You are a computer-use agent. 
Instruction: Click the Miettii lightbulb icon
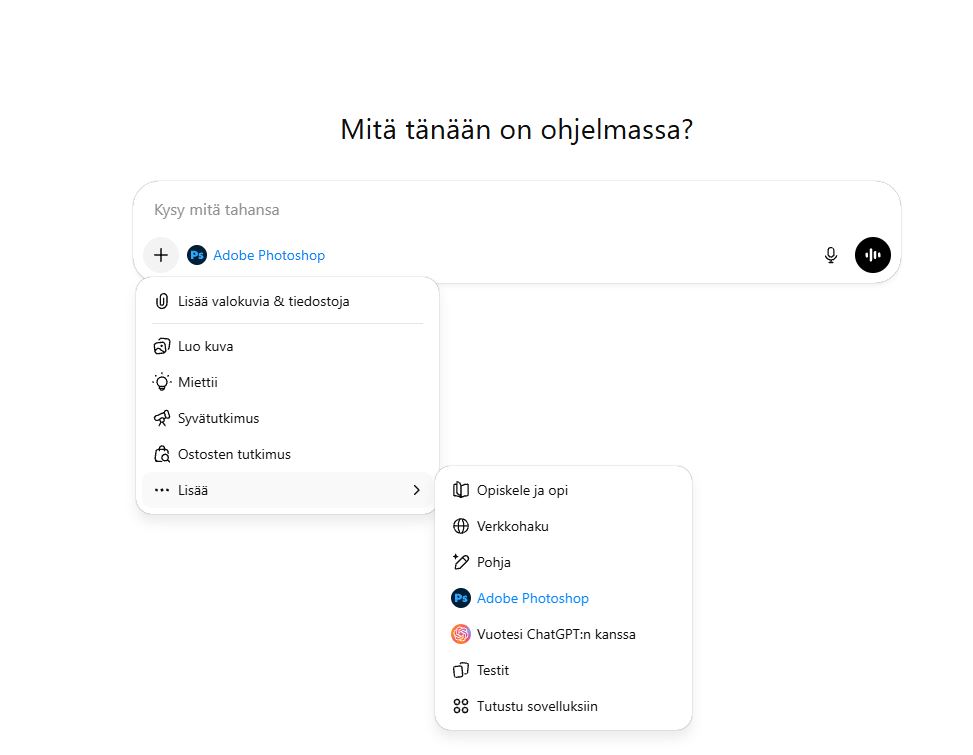click(162, 382)
